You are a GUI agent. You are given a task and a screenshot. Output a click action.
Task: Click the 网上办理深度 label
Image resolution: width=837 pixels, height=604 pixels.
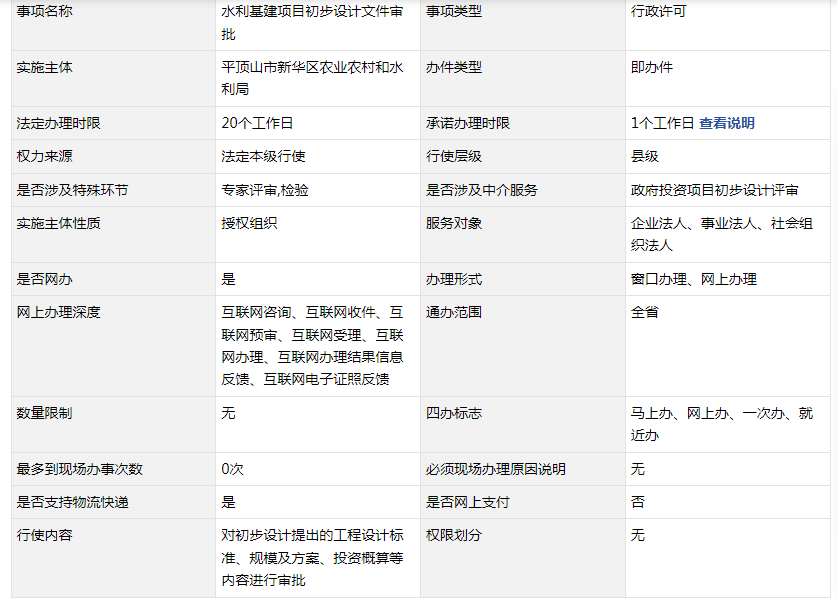[x=59, y=312]
